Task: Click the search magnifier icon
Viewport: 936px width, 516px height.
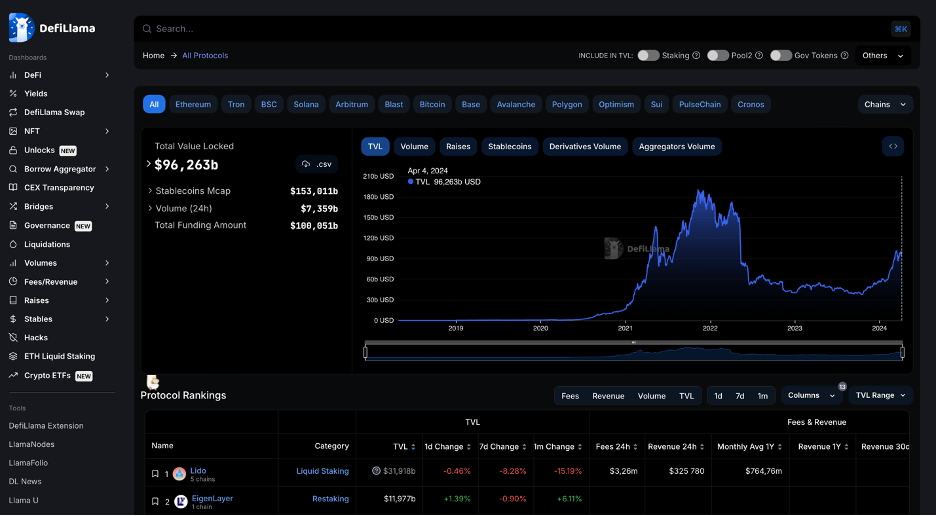Action: 147,29
